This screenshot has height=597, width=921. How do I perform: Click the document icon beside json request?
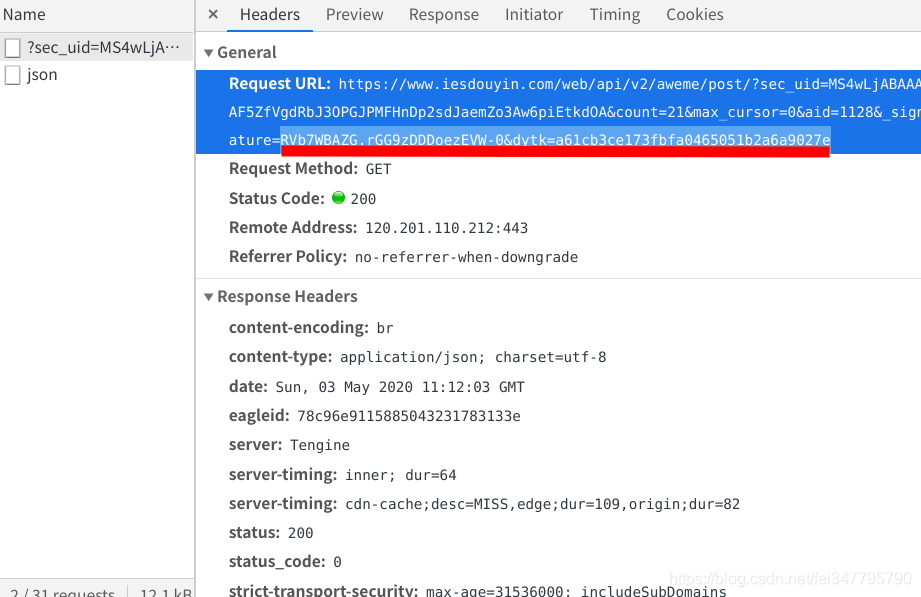point(12,75)
